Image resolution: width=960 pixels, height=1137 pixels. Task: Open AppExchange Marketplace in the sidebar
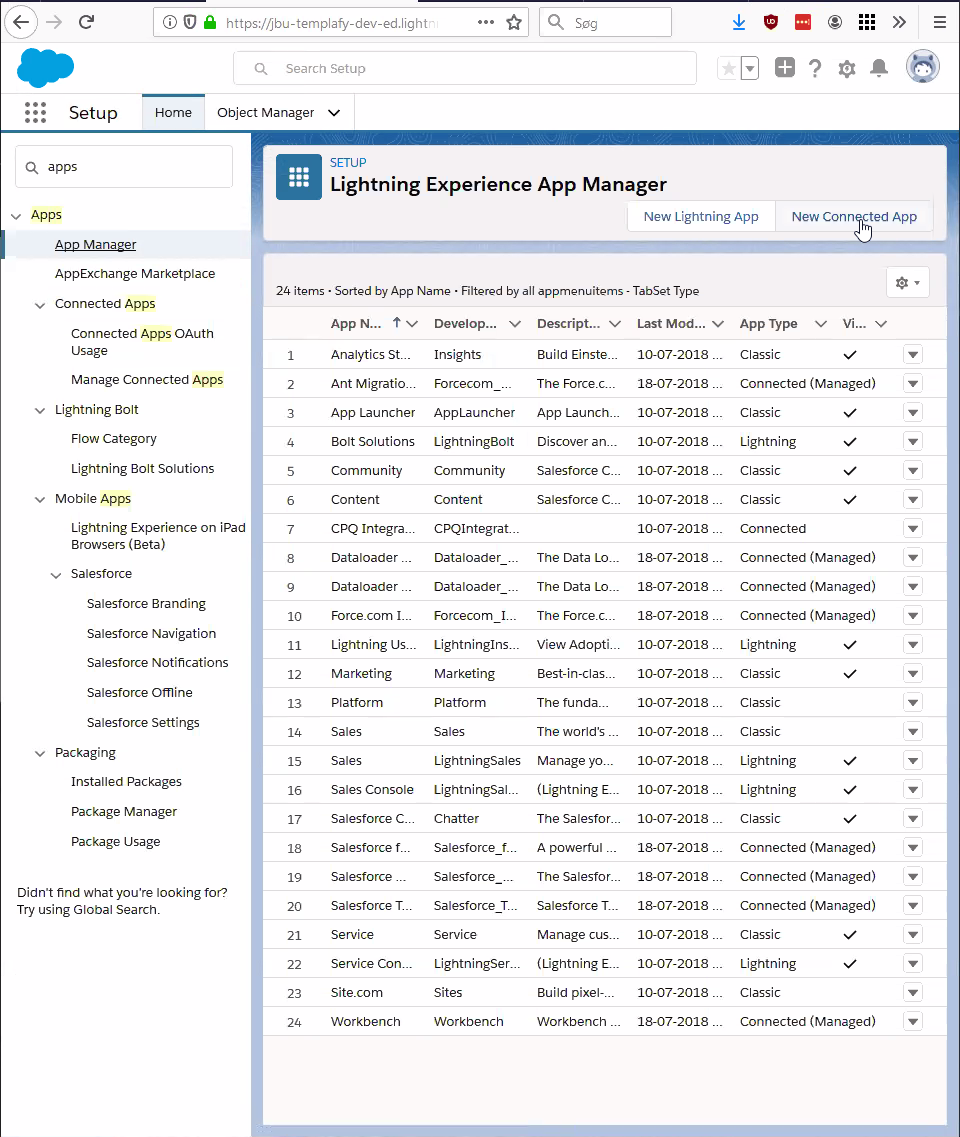(x=135, y=273)
